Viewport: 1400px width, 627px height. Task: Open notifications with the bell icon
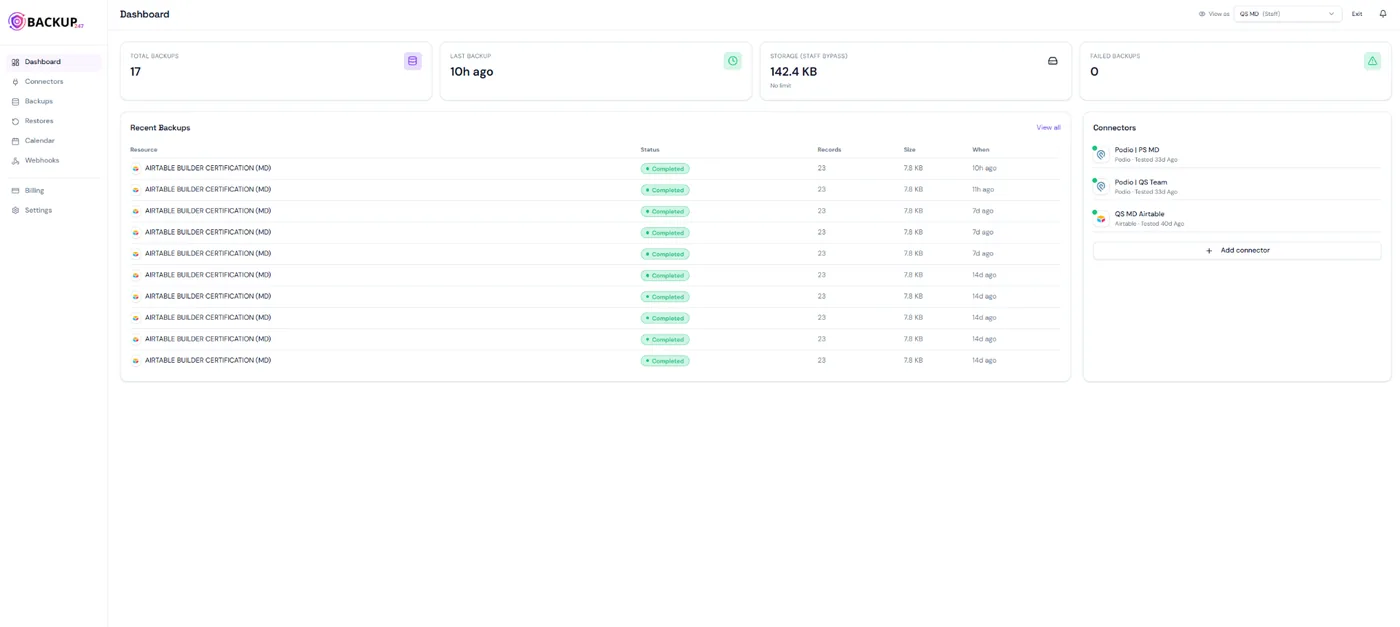1383,14
